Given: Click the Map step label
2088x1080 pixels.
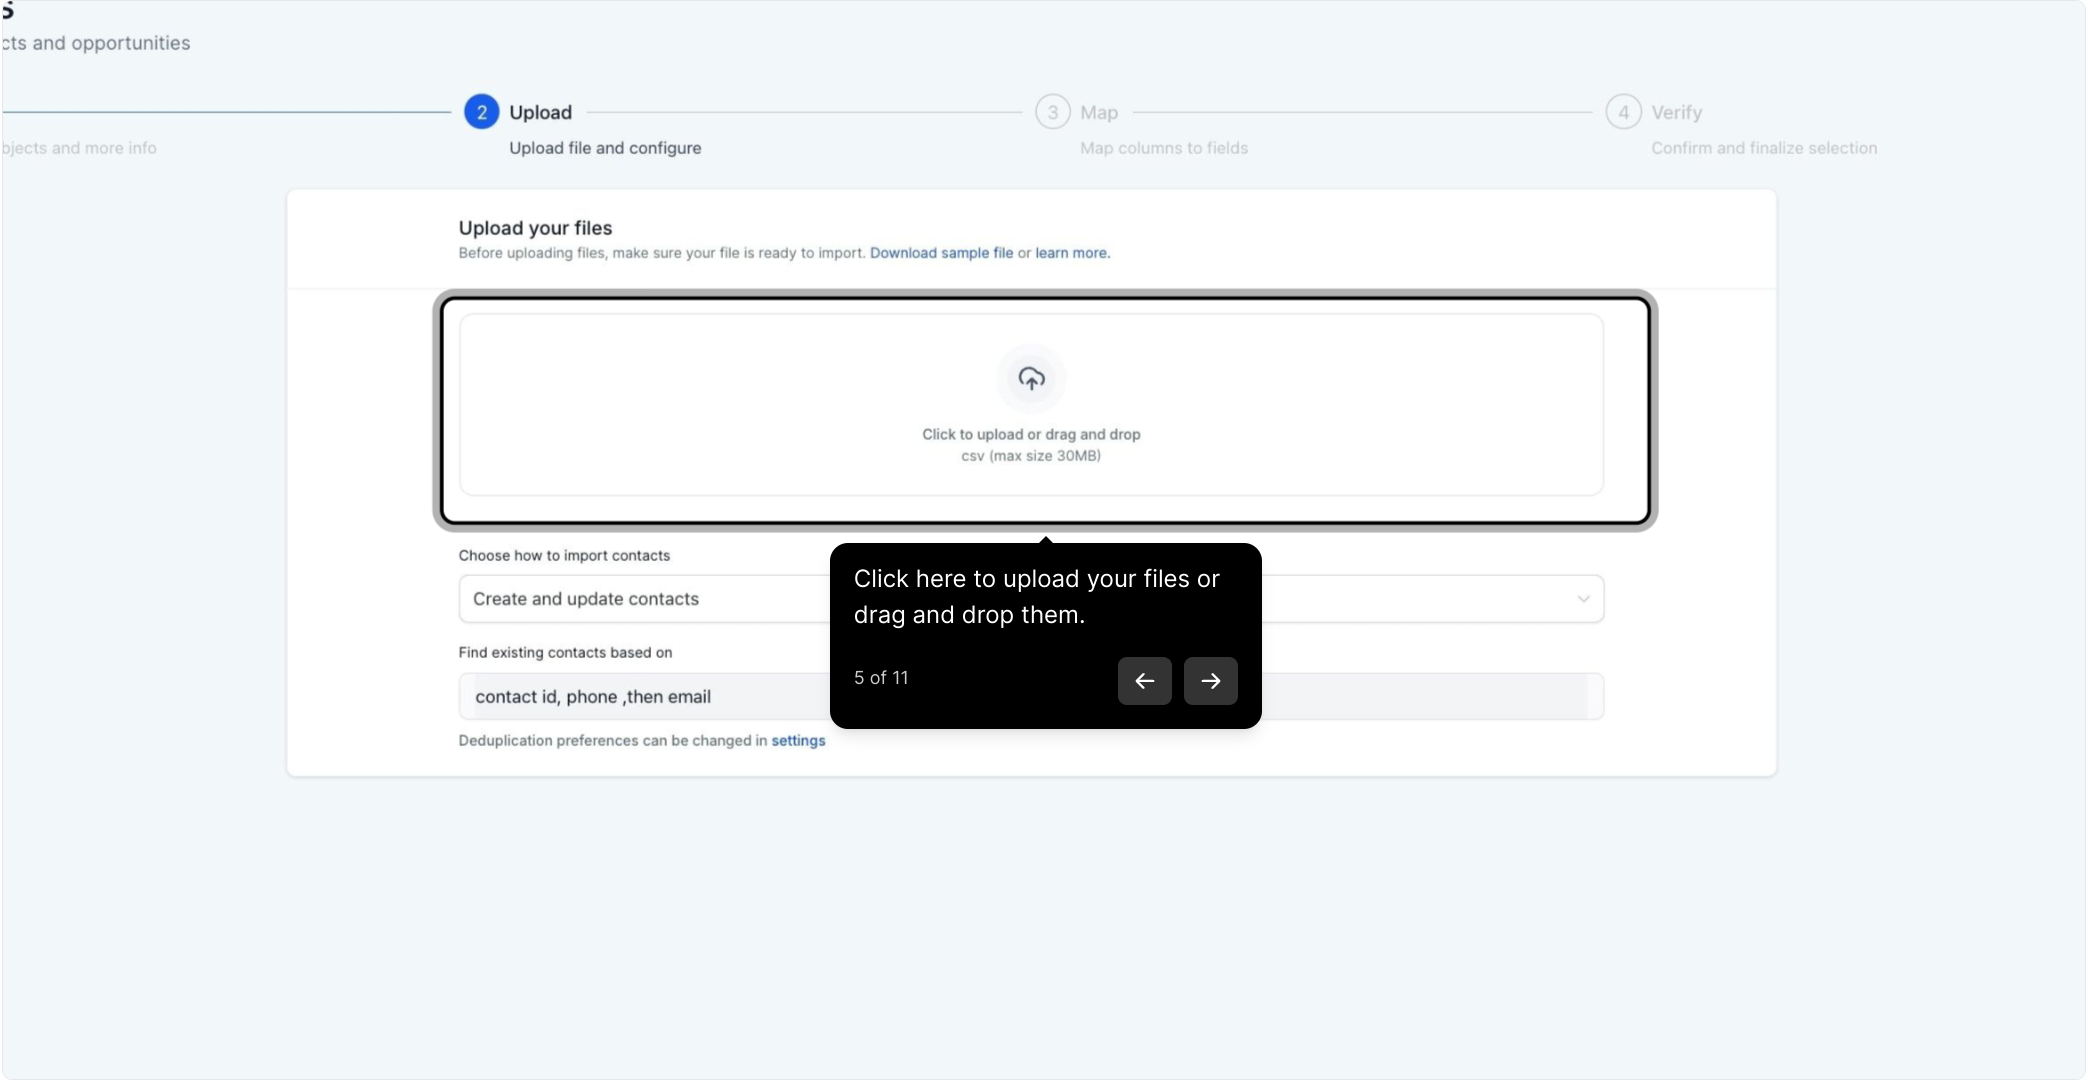Looking at the screenshot, I should (x=1099, y=112).
